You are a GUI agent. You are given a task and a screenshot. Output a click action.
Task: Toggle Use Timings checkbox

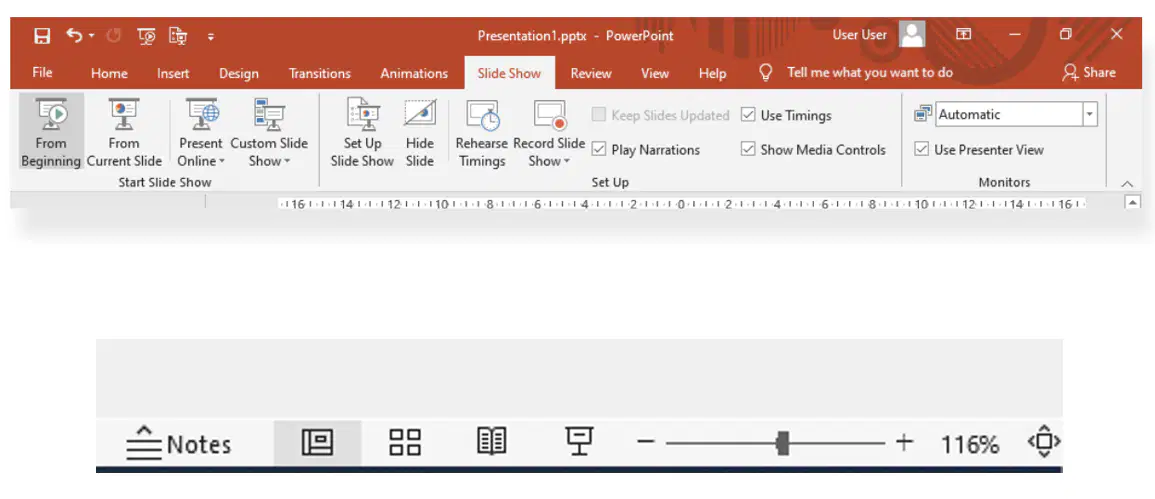pyautogui.click(x=748, y=115)
